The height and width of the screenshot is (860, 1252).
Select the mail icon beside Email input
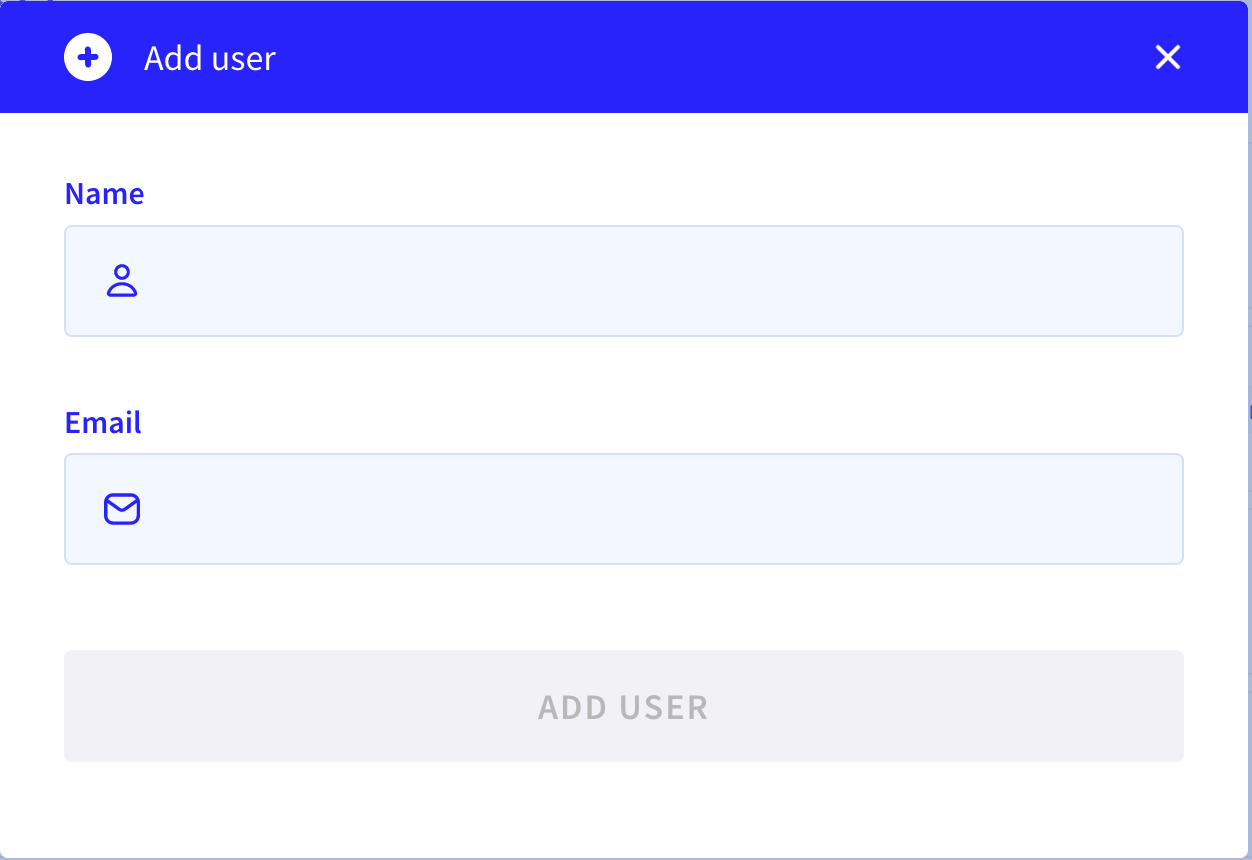coord(122,509)
